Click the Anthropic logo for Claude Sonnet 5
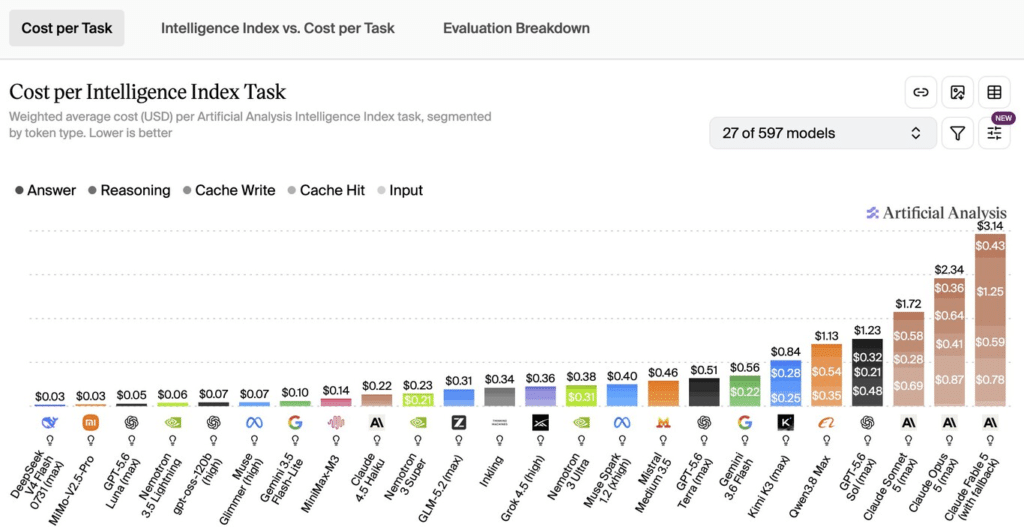 point(908,423)
